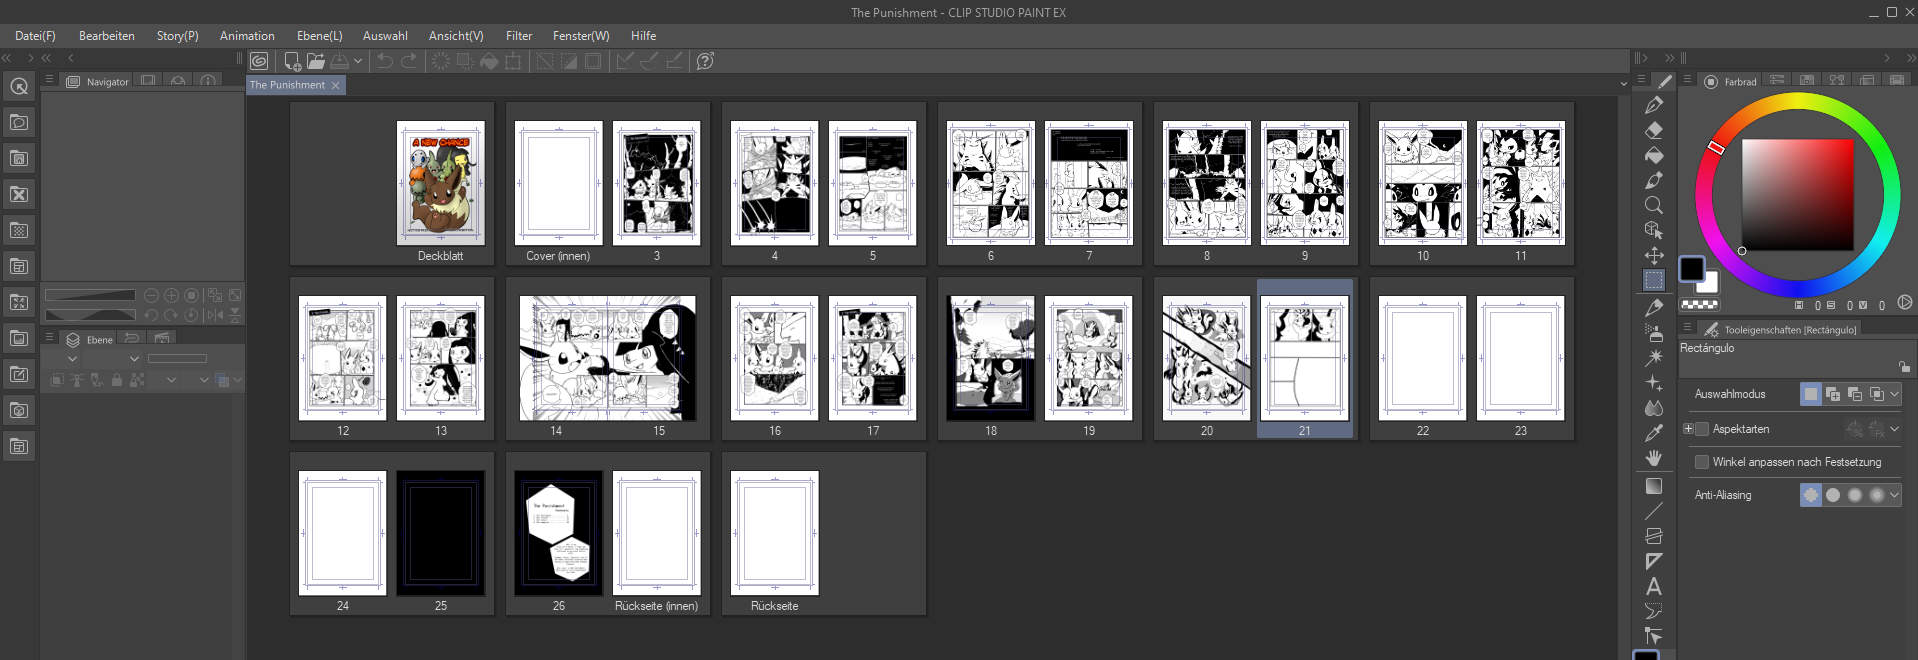1918x660 pixels.
Task: Click the New document icon
Action: (292, 61)
